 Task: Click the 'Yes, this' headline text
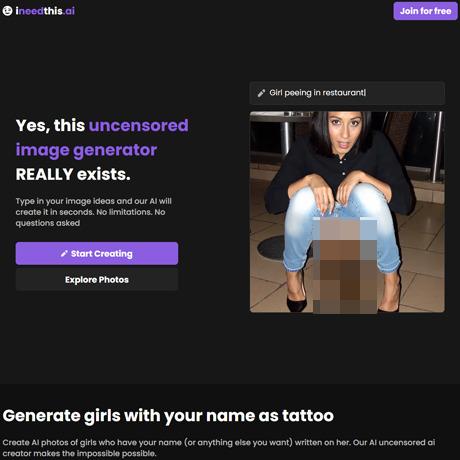pyautogui.click(x=50, y=125)
